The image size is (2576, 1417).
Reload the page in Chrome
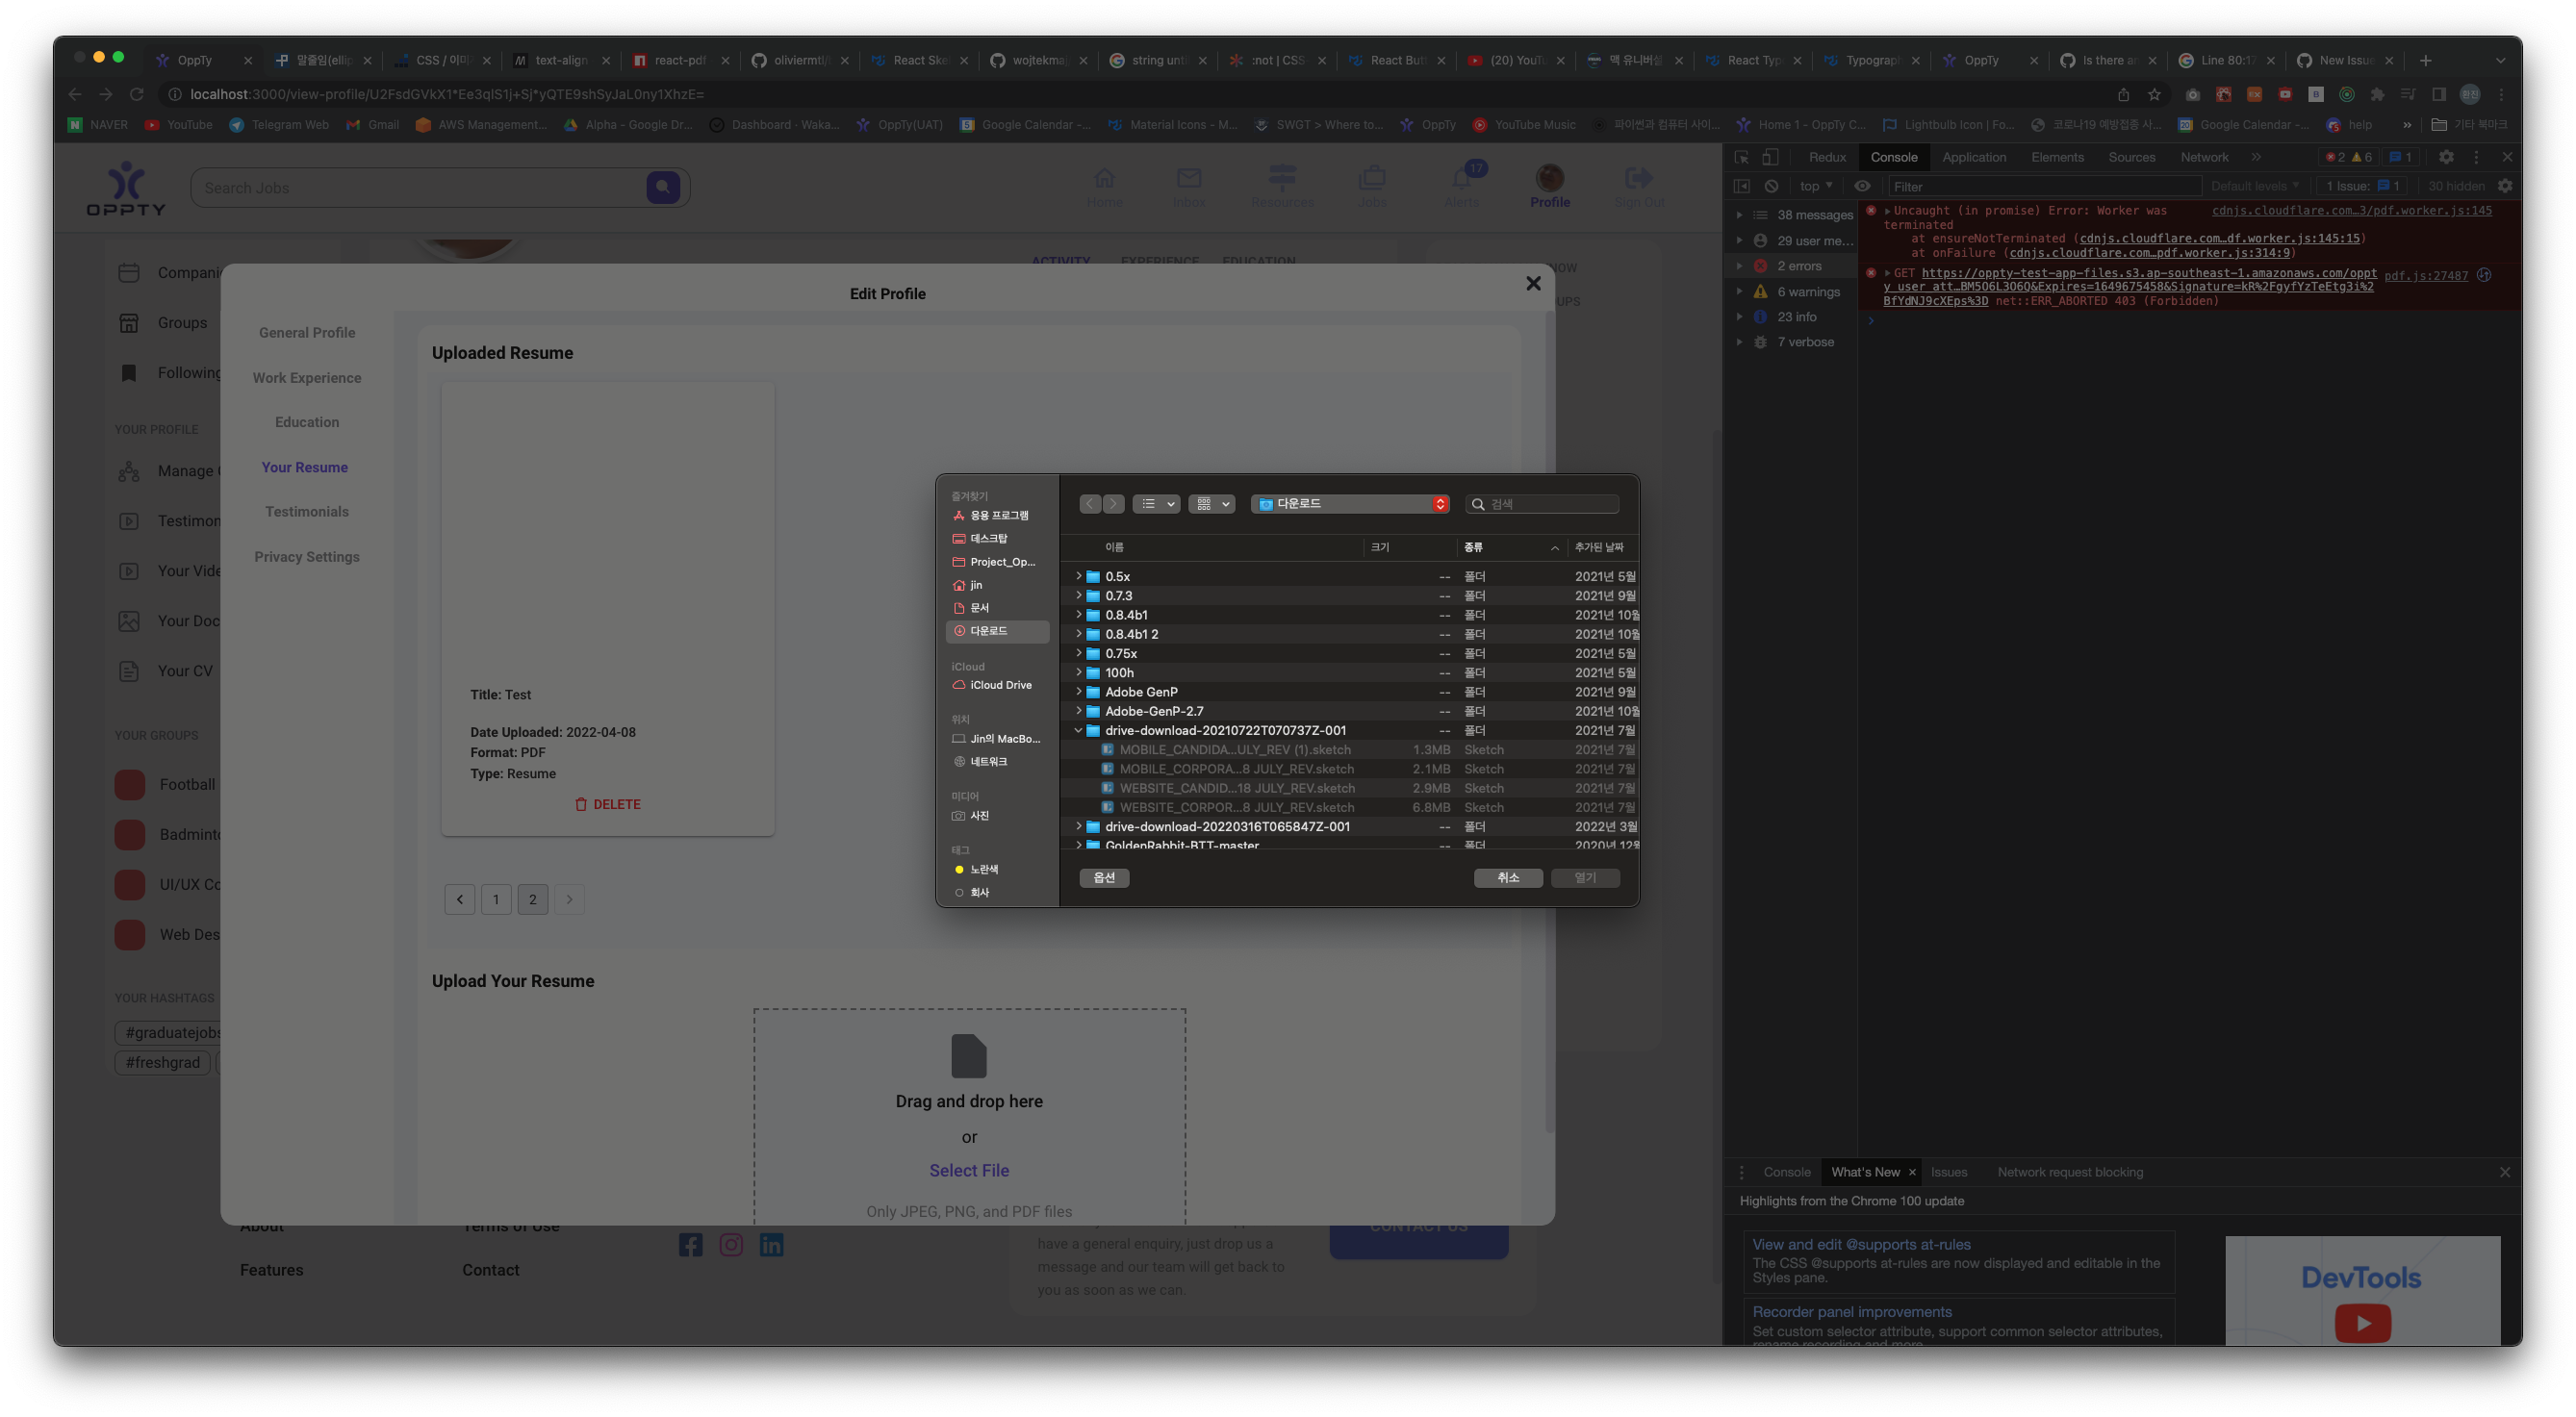coord(137,94)
